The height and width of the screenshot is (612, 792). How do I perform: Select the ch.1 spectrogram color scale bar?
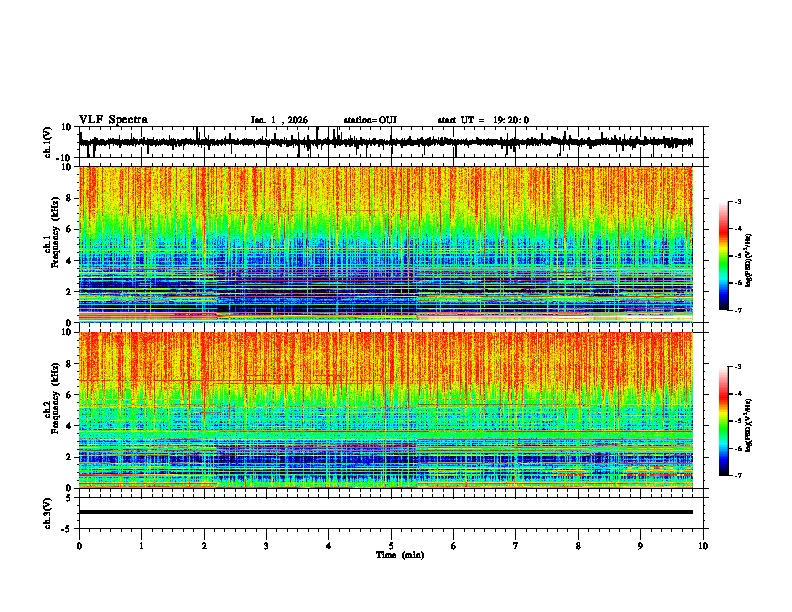coord(723,256)
